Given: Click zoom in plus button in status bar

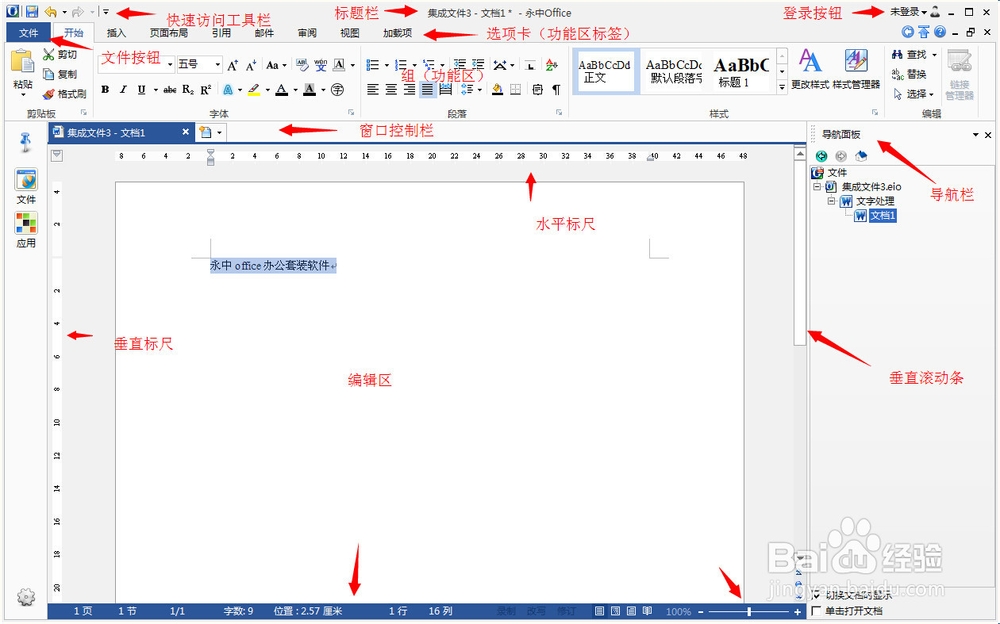Looking at the screenshot, I should (x=797, y=611).
